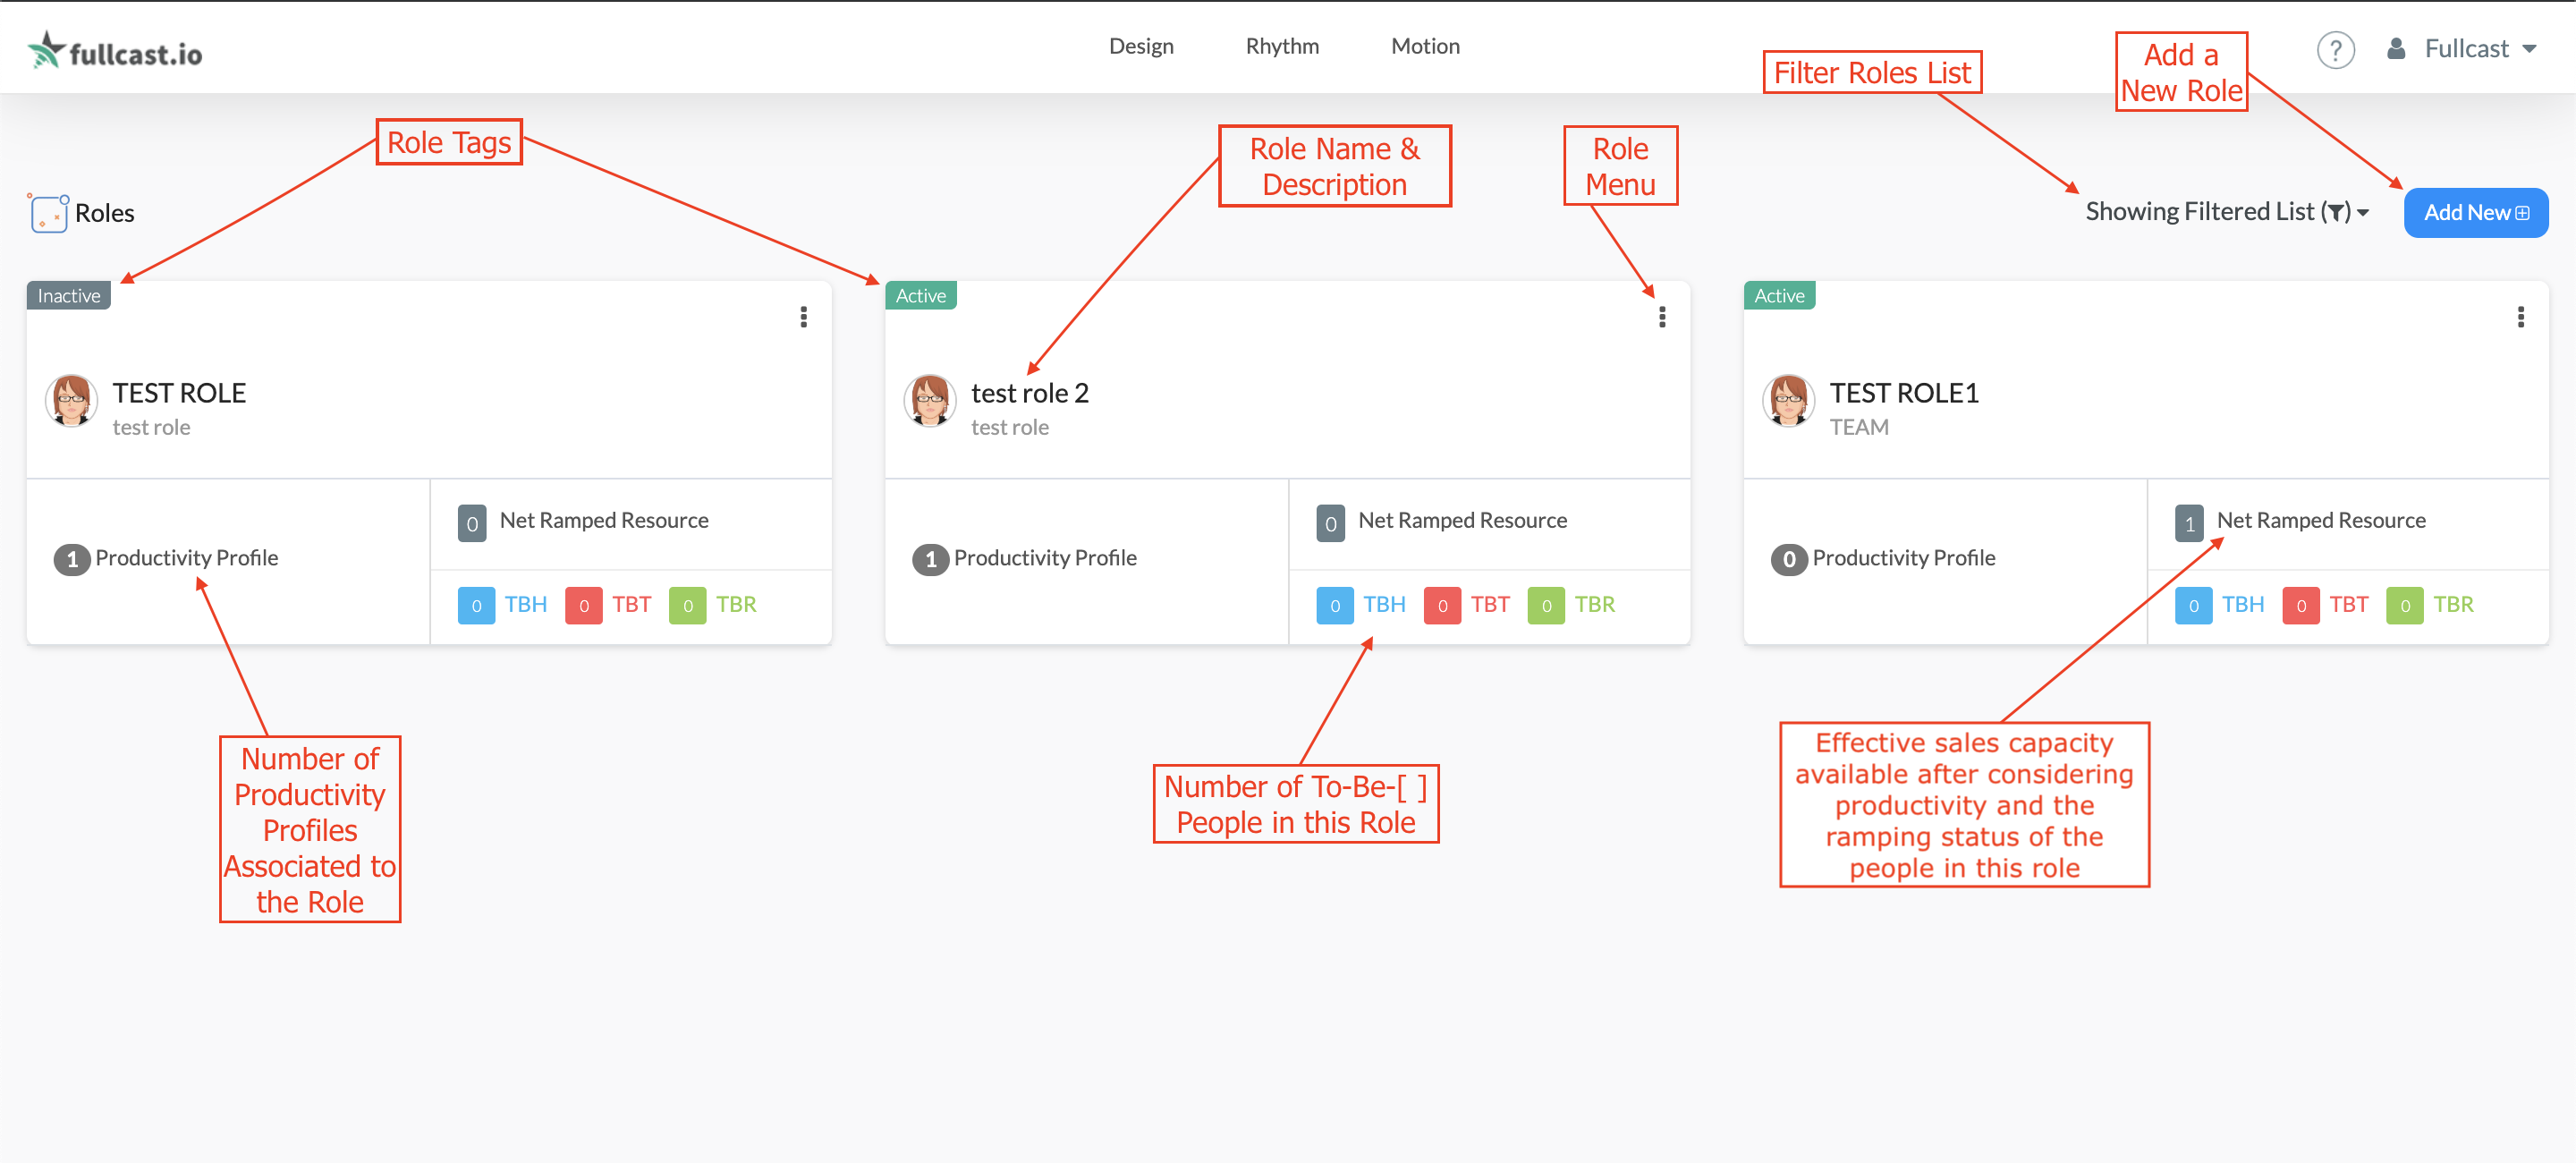Screen dimensions: 2576x1163
Task: Click red TBT count badge on test role 2
Action: [x=1442, y=605]
